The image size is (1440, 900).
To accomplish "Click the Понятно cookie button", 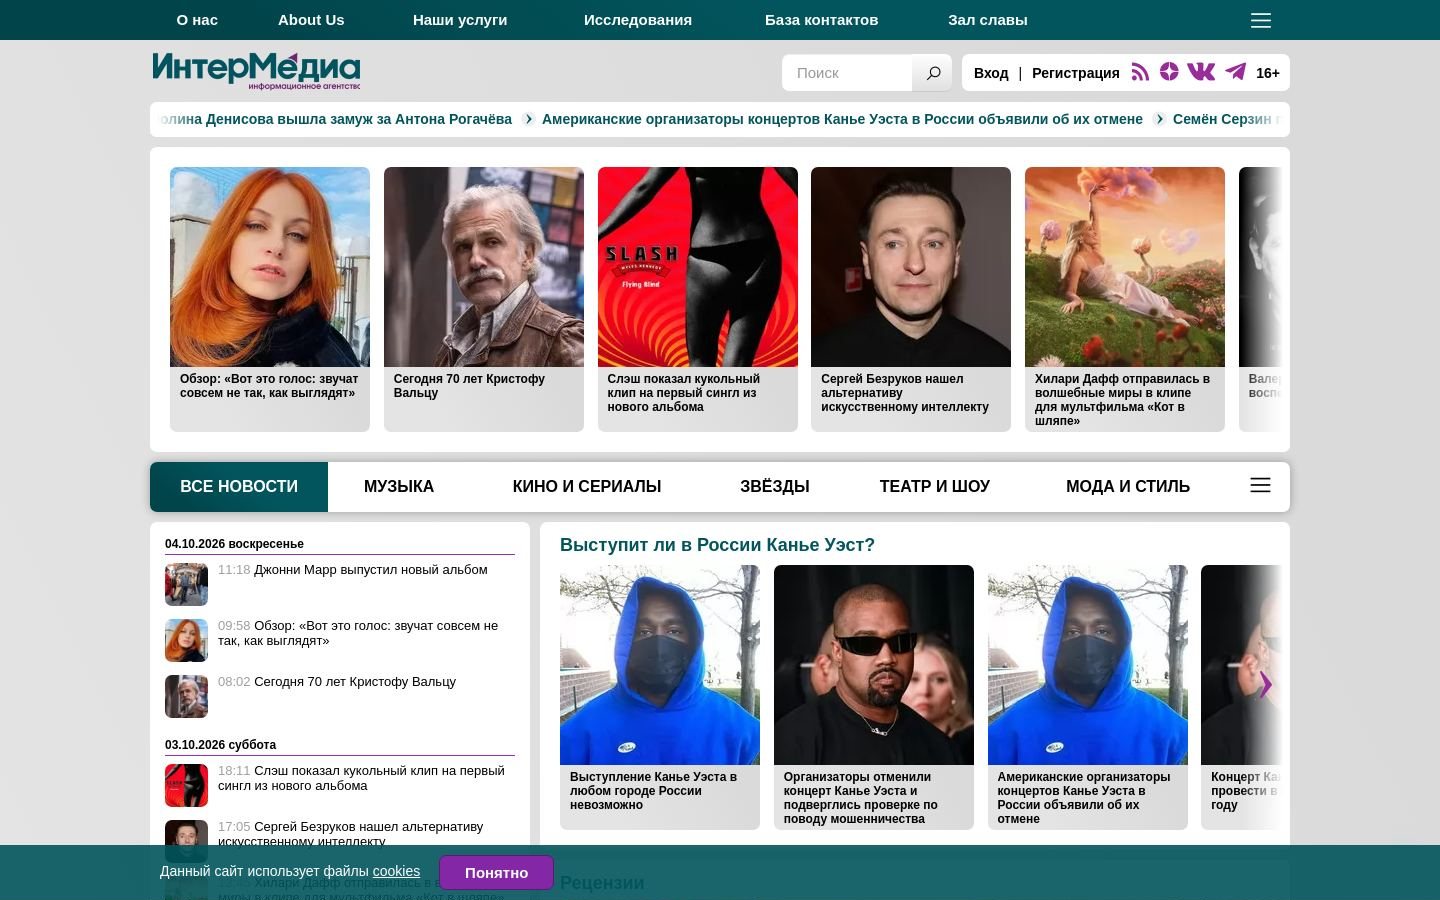I will coord(496,872).
